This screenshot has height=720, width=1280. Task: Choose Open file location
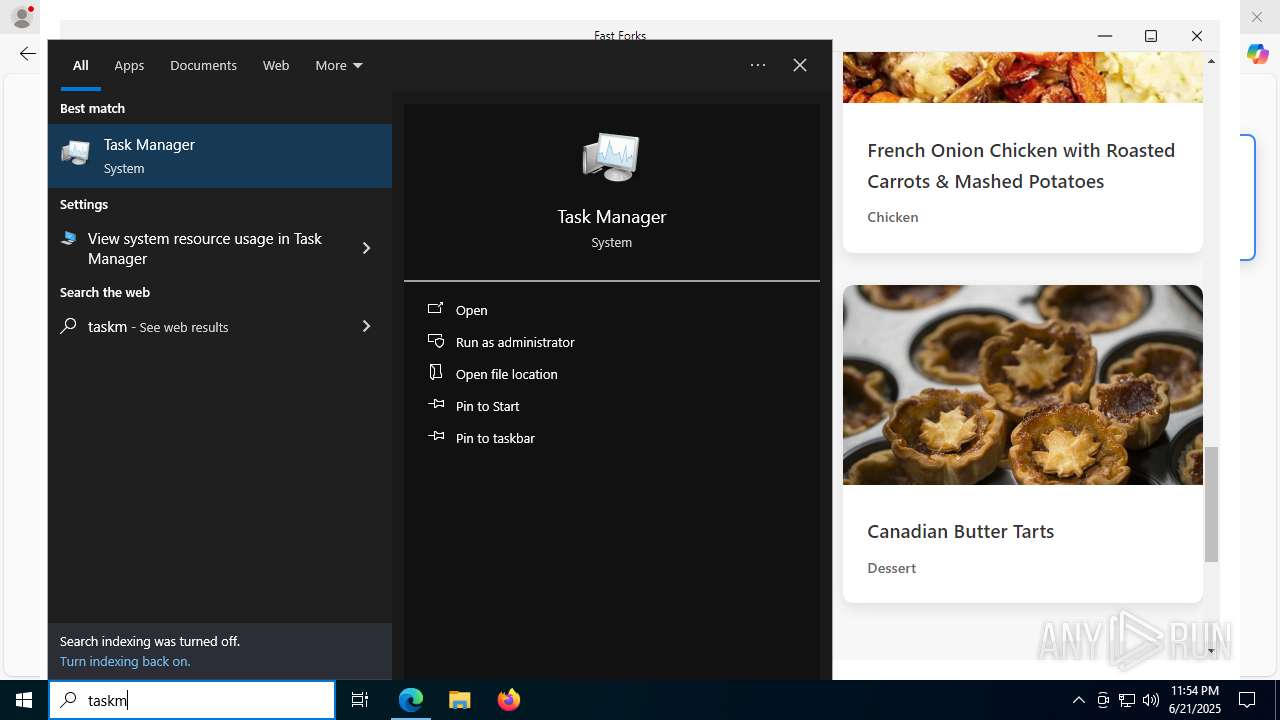point(507,374)
